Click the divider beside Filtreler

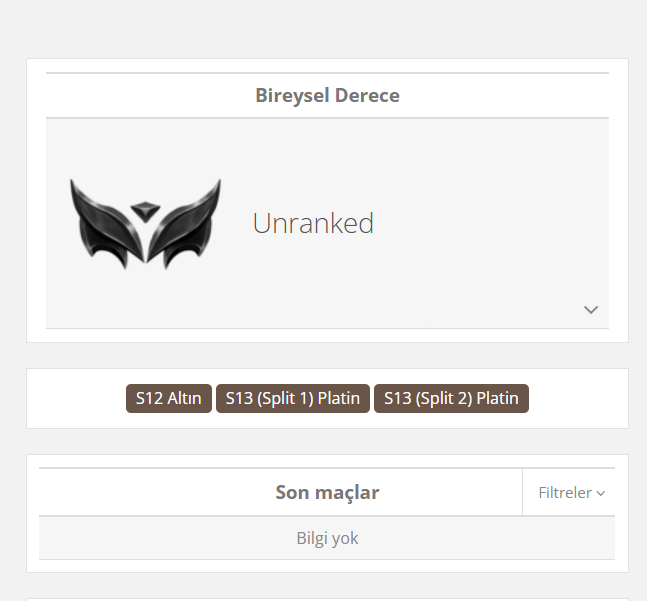(522, 492)
